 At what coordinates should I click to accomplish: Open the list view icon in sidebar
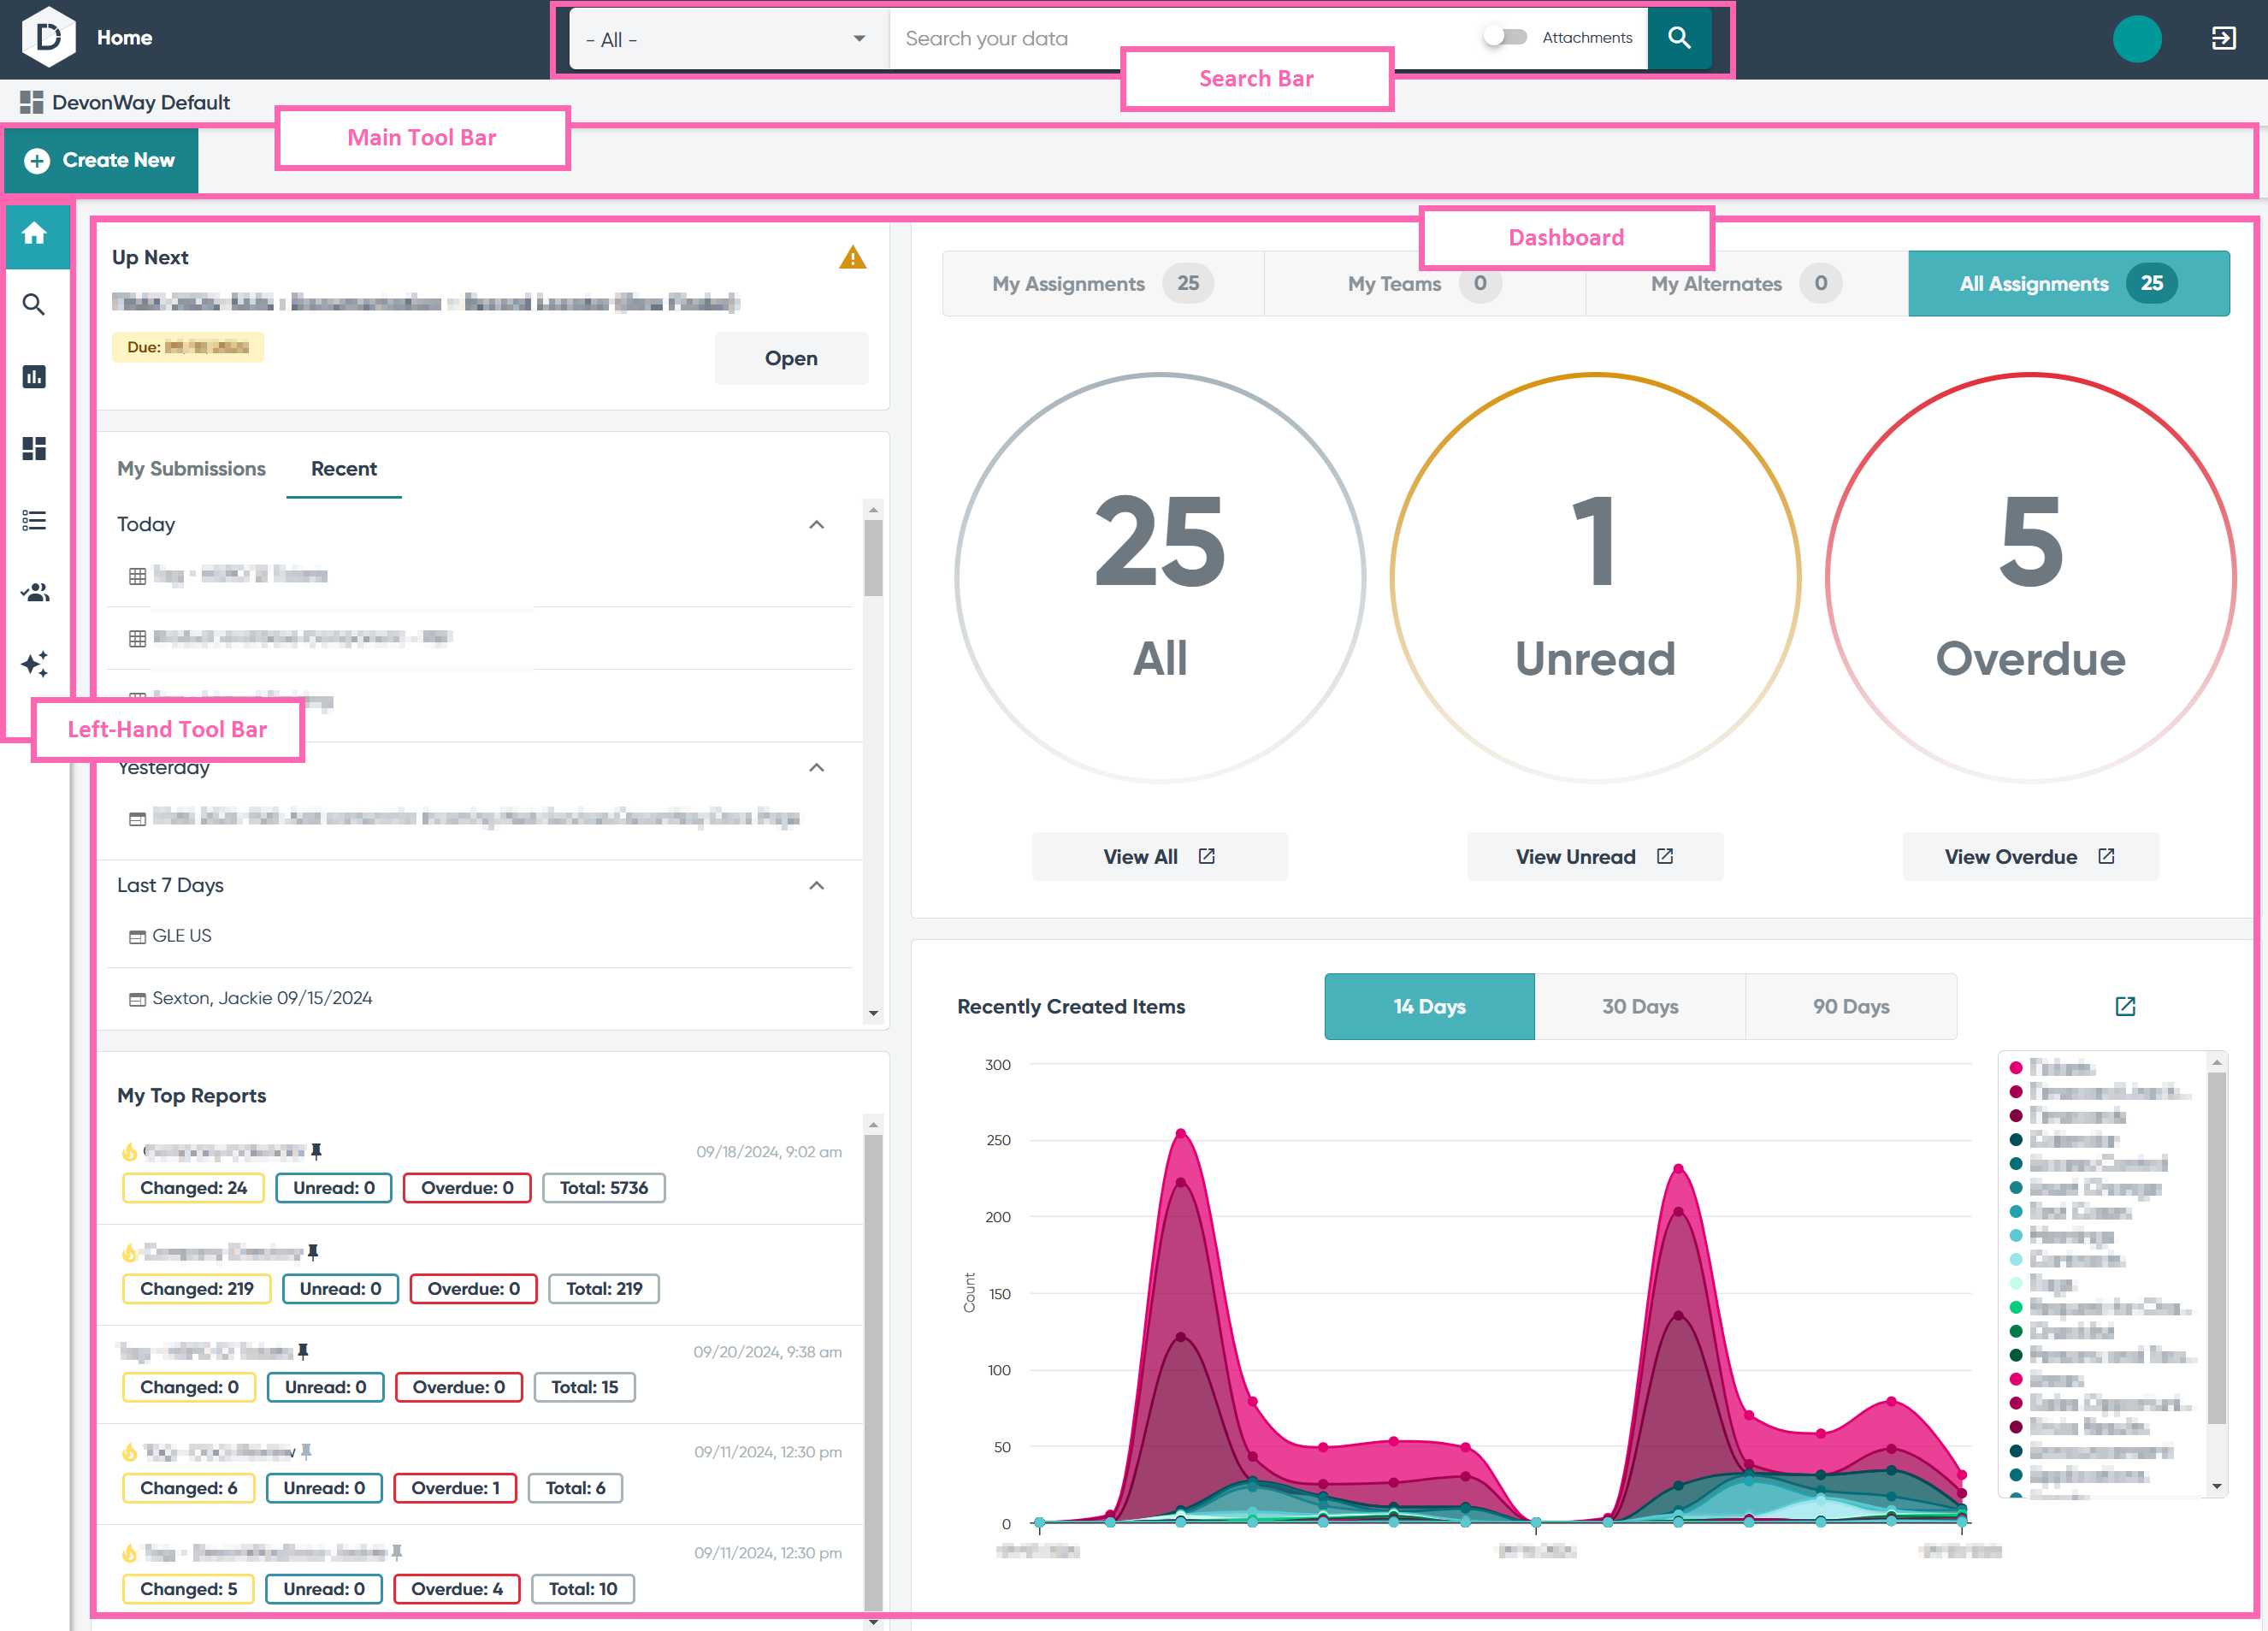point(34,520)
